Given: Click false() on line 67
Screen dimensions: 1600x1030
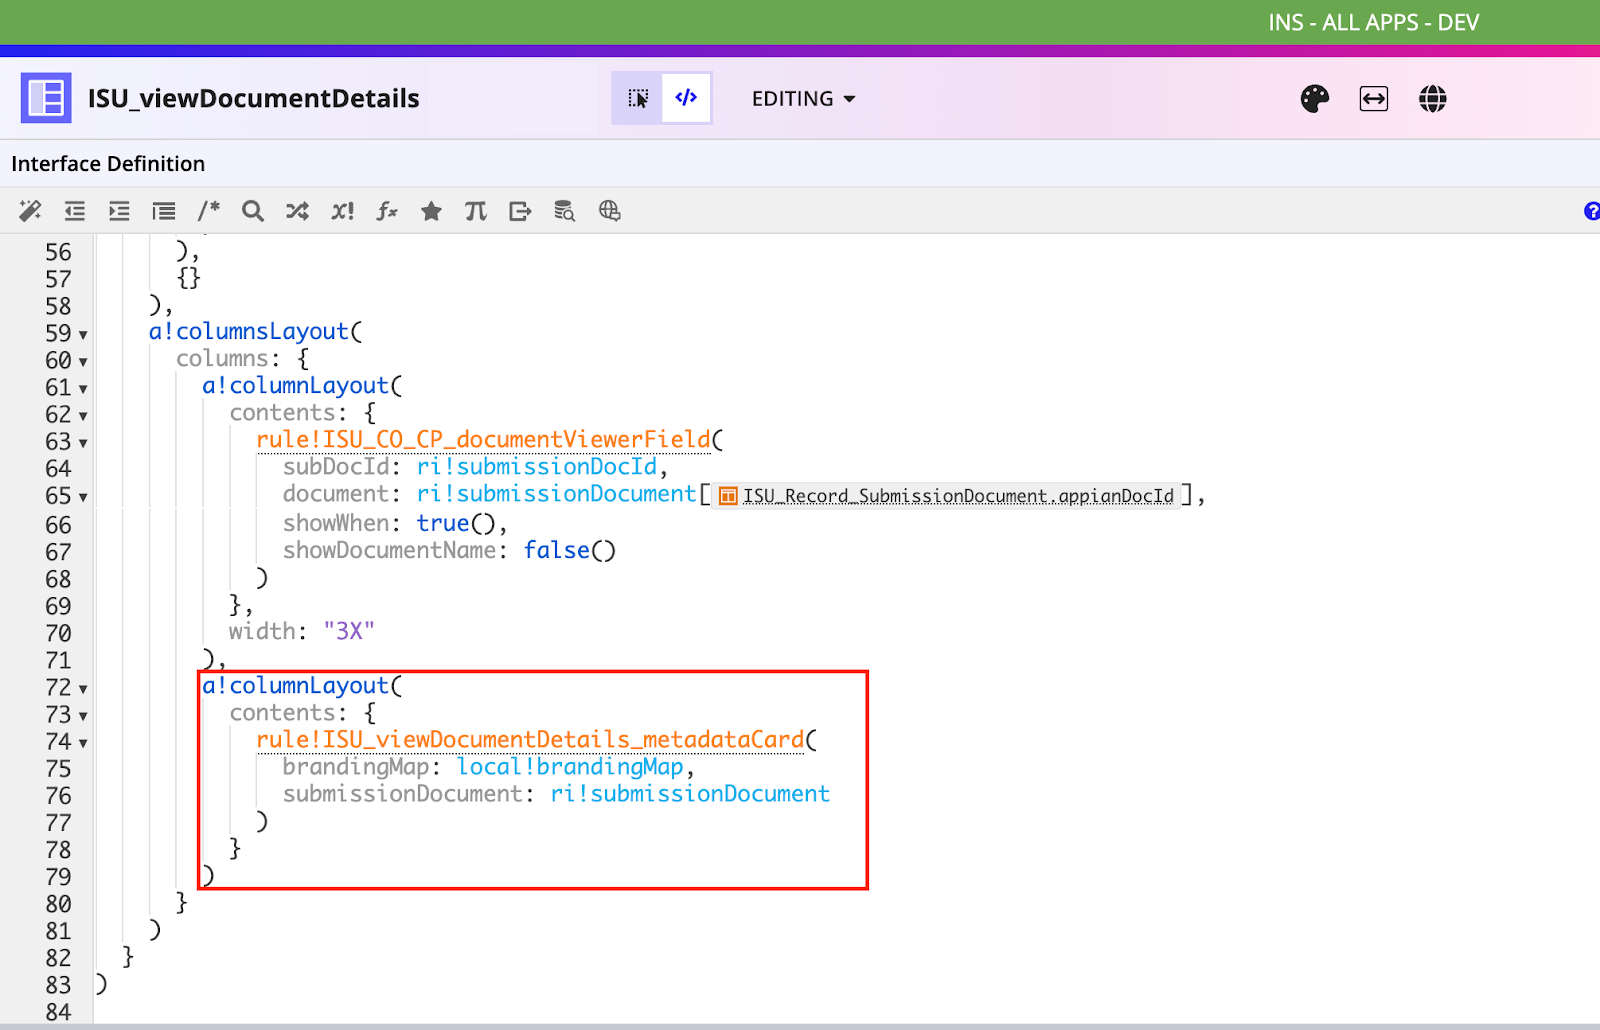Looking at the screenshot, I should (x=570, y=550).
